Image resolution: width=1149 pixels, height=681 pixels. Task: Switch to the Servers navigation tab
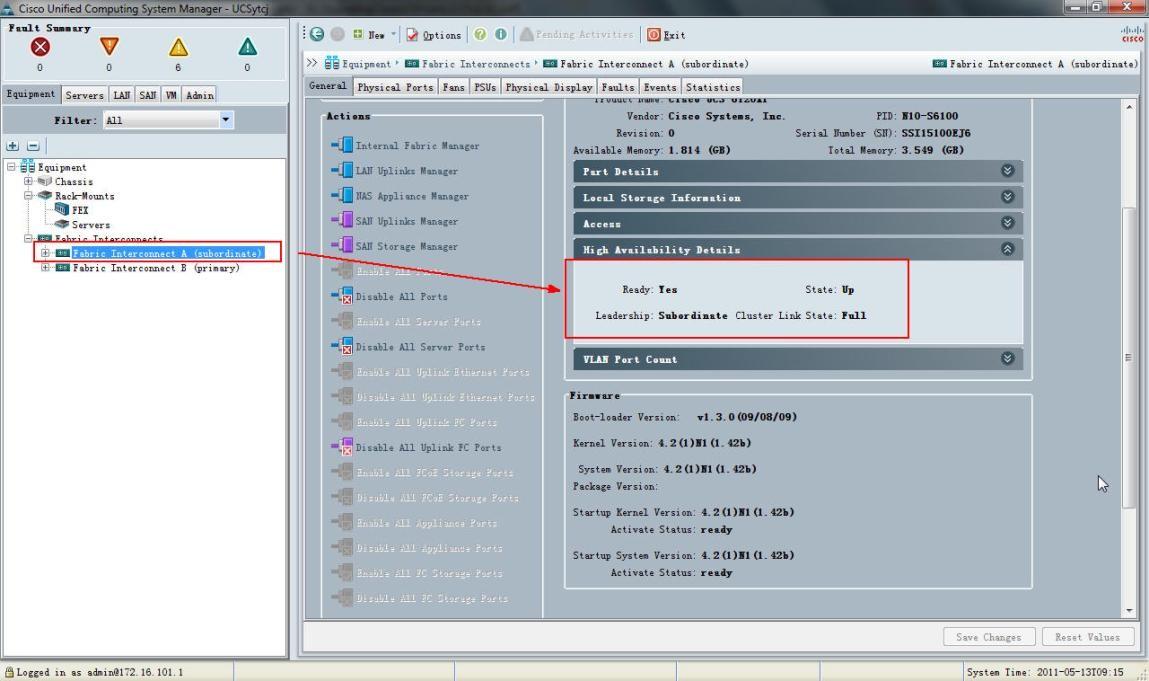pos(84,95)
